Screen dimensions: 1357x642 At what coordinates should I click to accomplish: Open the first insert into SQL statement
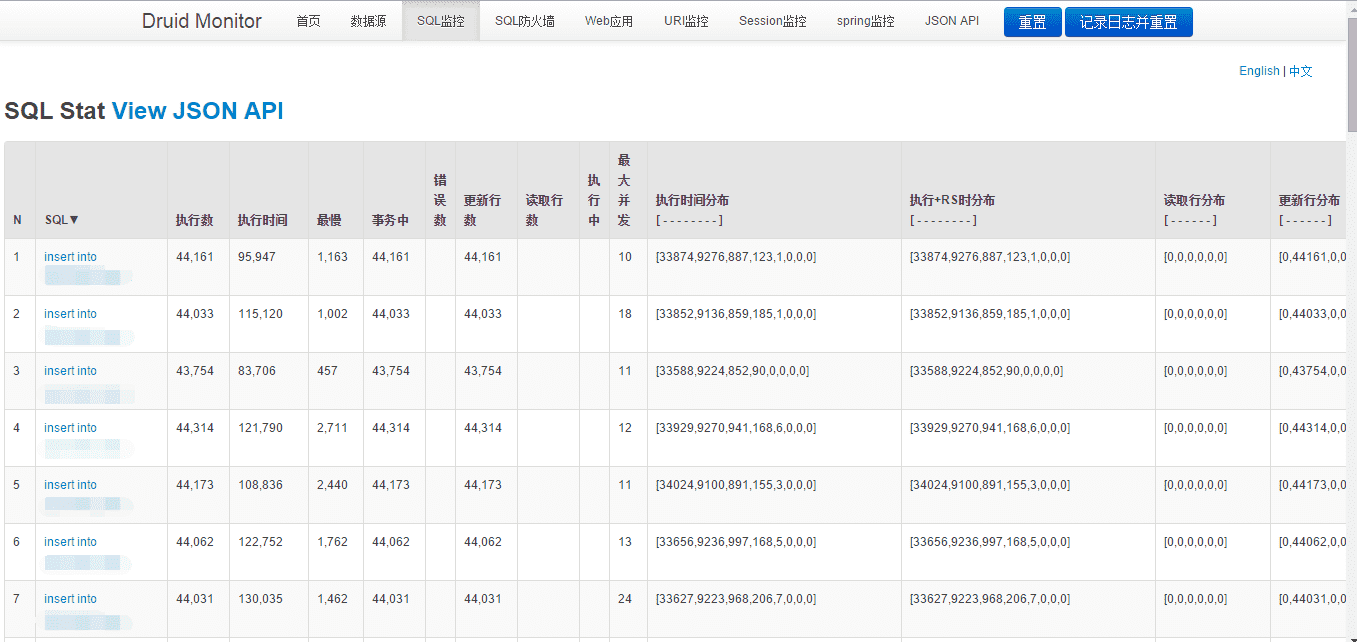[x=70, y=256]
